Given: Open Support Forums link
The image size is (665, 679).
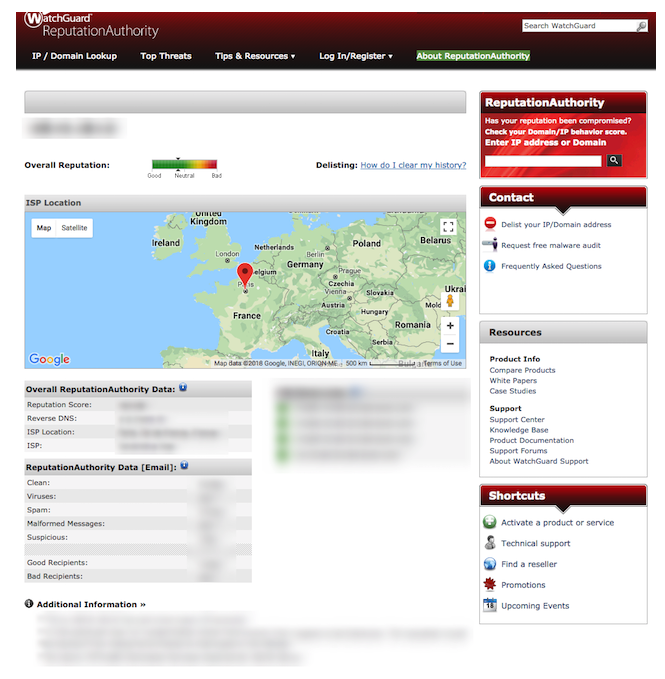Looking at the screenshot, I should point(518,451).
